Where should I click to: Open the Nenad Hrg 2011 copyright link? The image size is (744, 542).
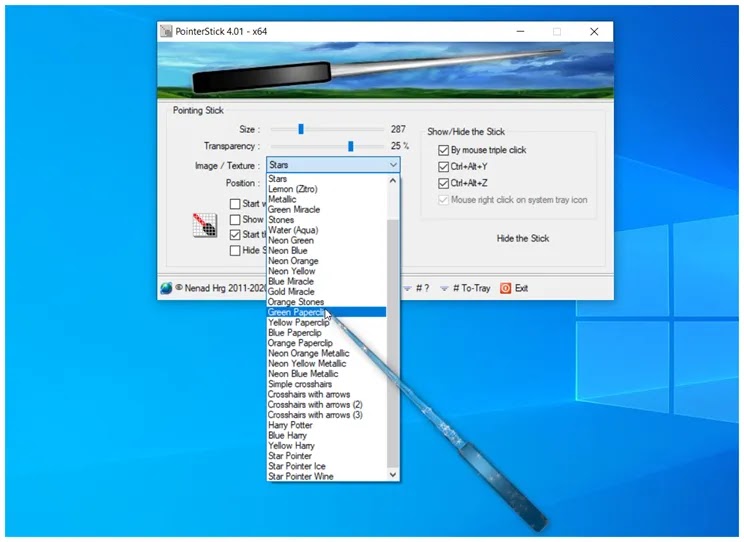(x=221, y=288)
